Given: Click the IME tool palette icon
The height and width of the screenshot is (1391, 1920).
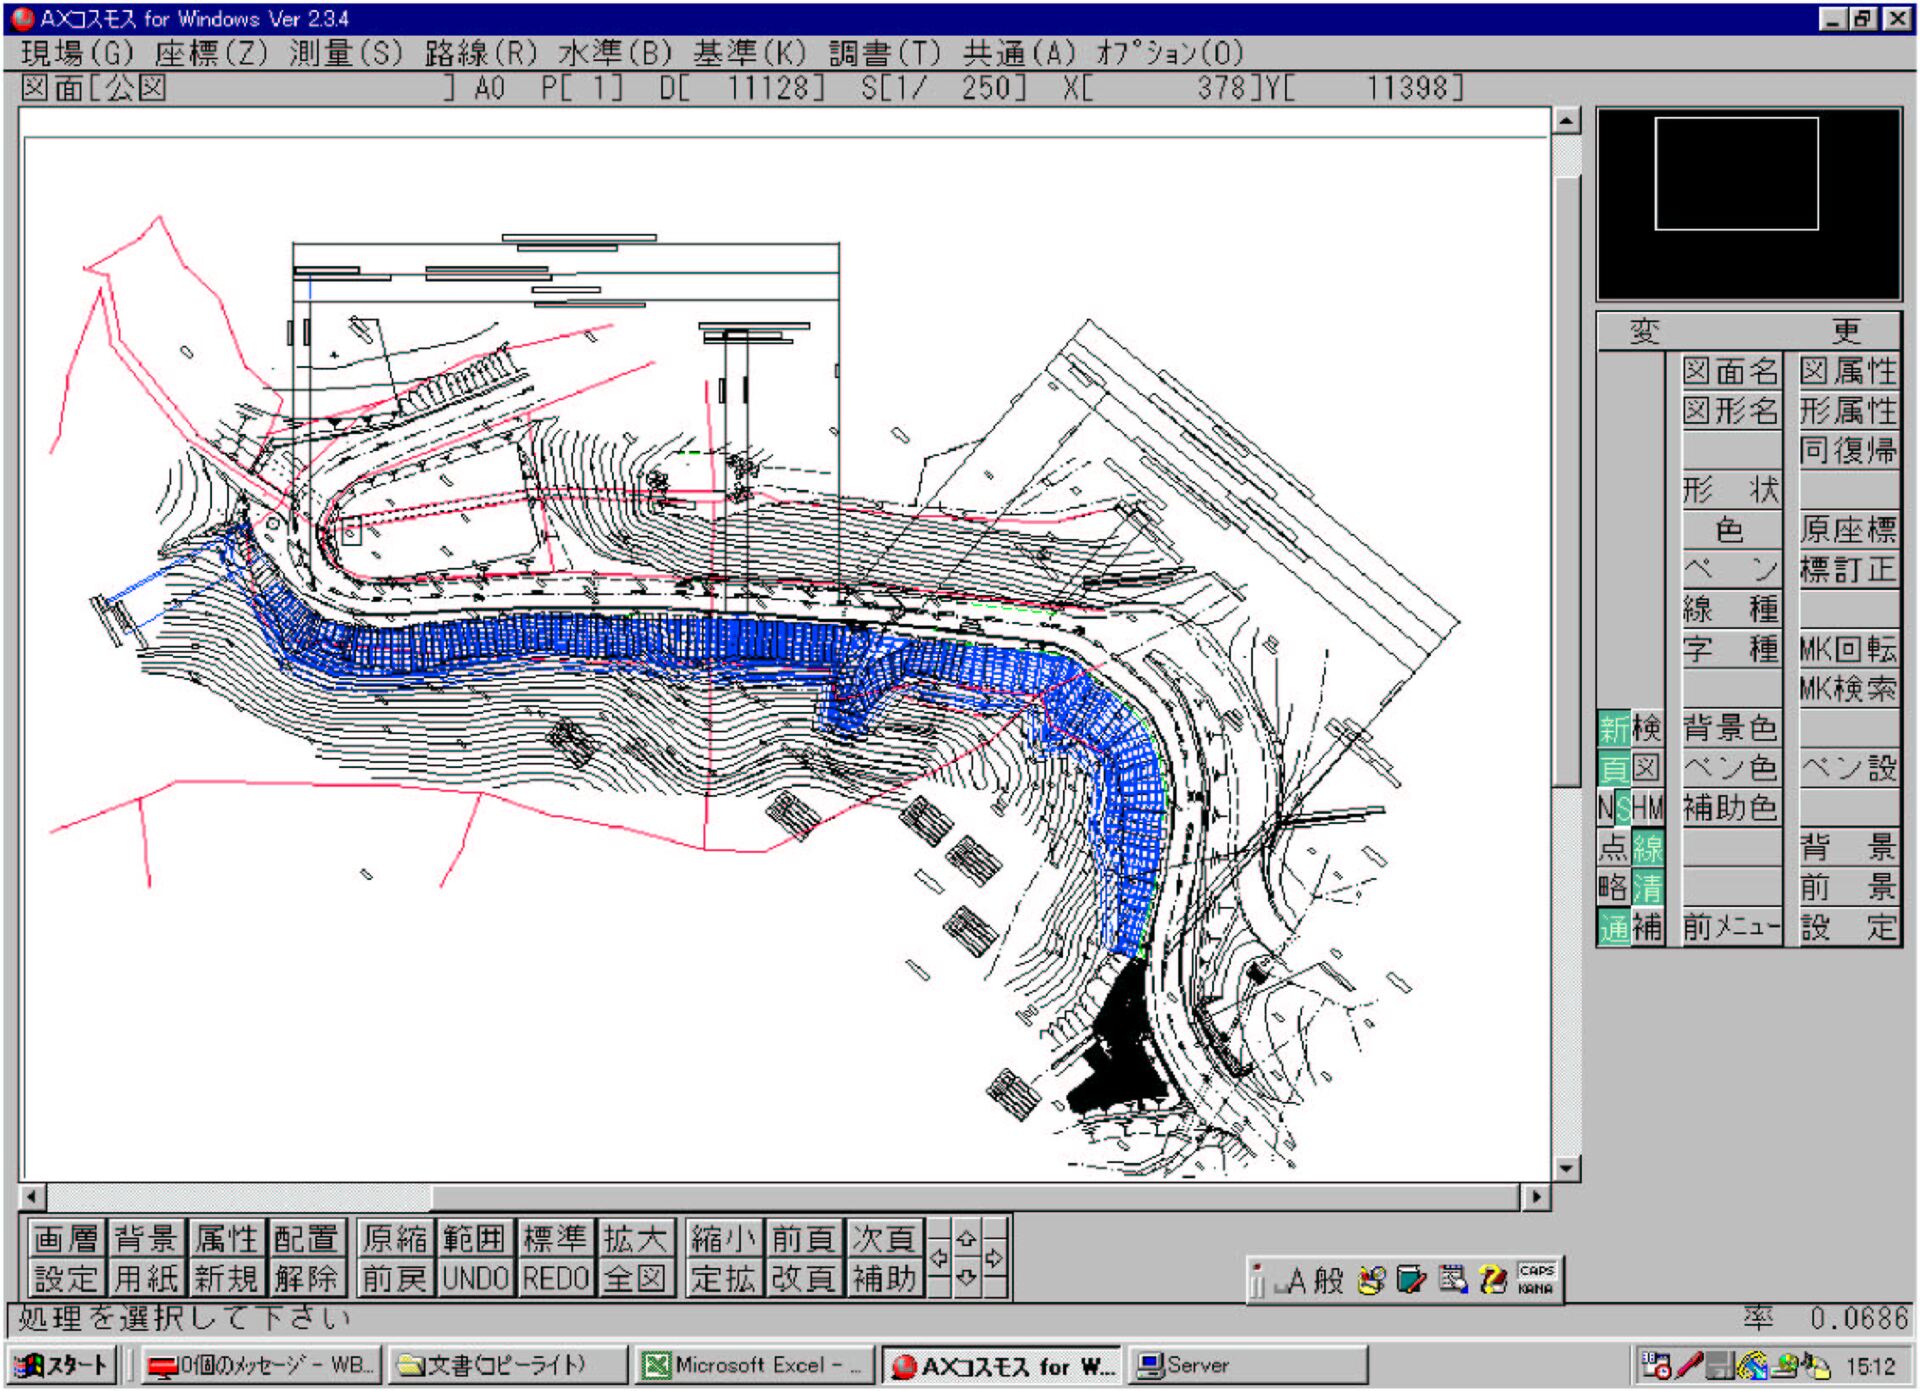Looking at the screenshot, I should click(1371, 1279).
